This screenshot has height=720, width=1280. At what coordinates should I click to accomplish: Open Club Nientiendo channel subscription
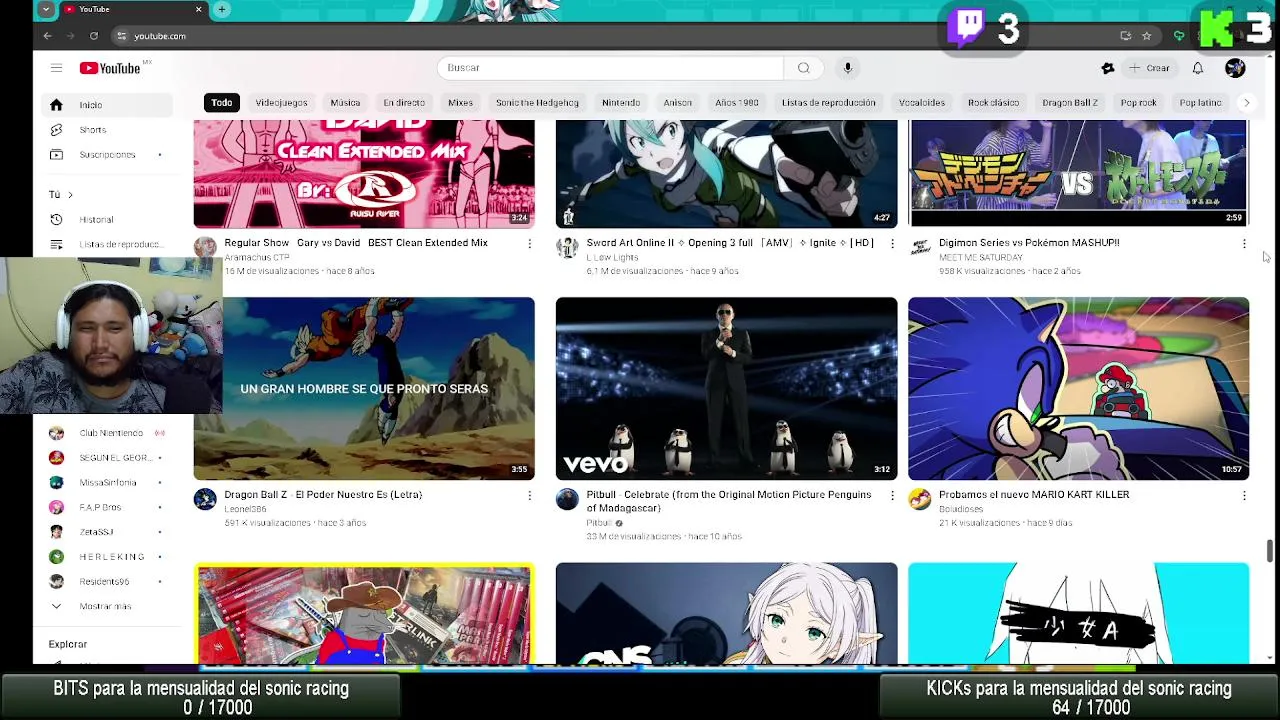[x=108, y=433]
